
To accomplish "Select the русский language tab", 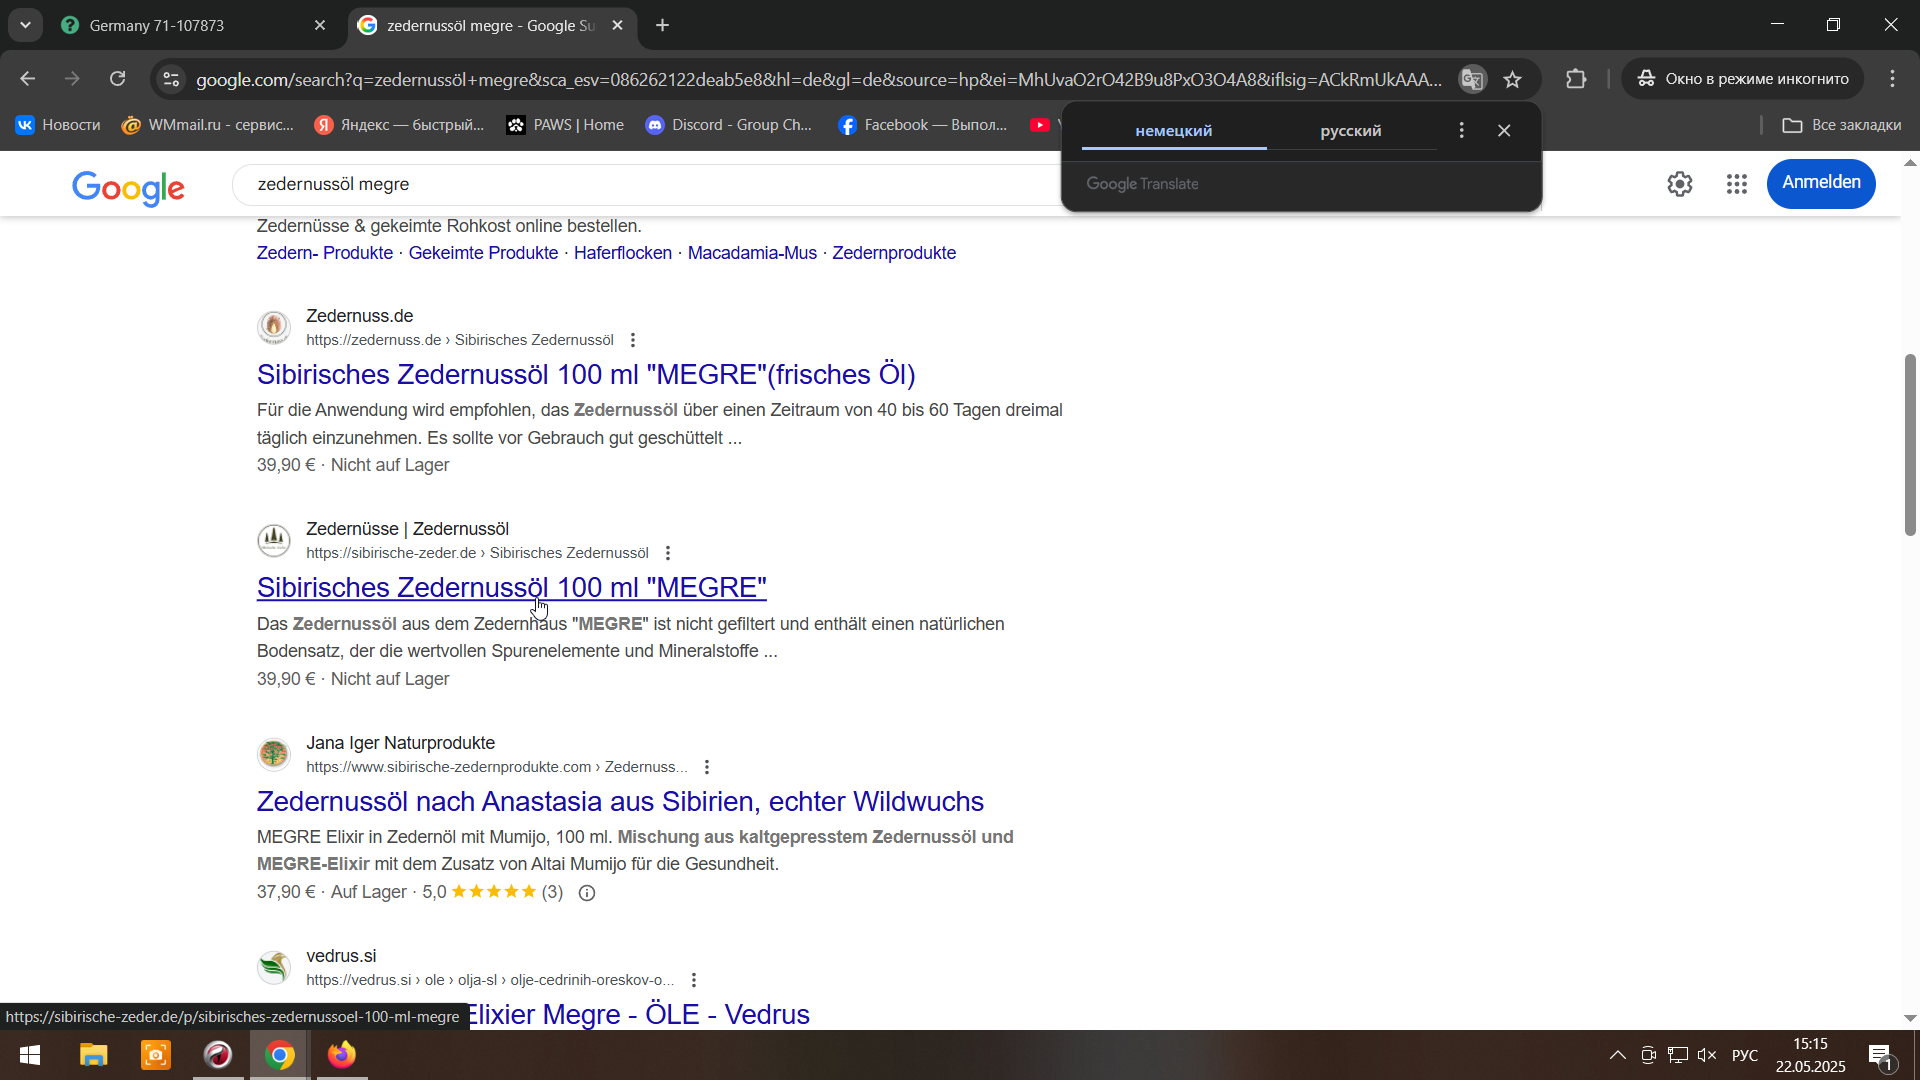I will [1351, 131].
